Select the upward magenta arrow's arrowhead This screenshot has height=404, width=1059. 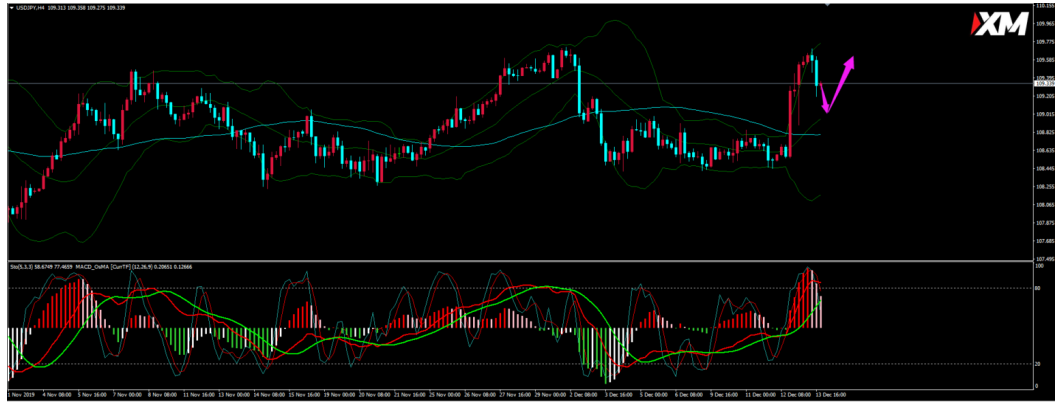(x=851, y=62)
